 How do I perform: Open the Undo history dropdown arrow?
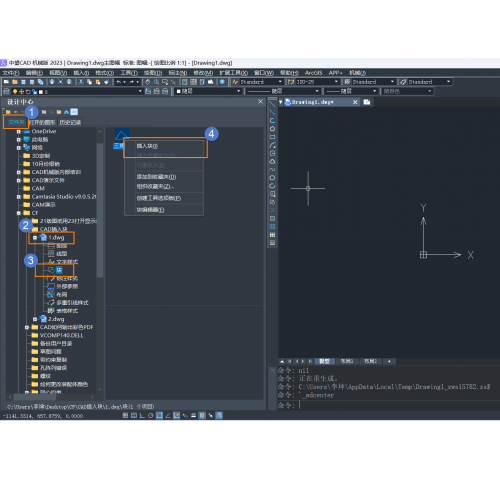tap(124, 82)
